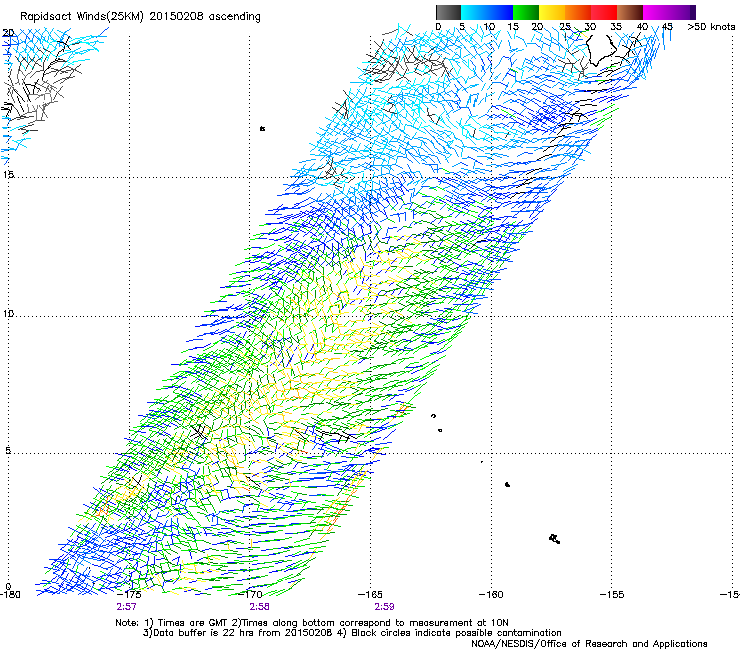Click the red 30-35 knots legend swatch

604,12
